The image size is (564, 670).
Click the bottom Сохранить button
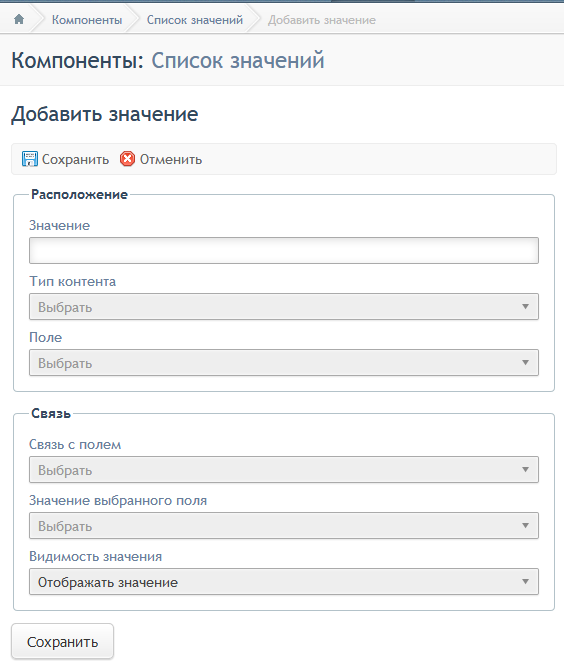coord(62,641)
